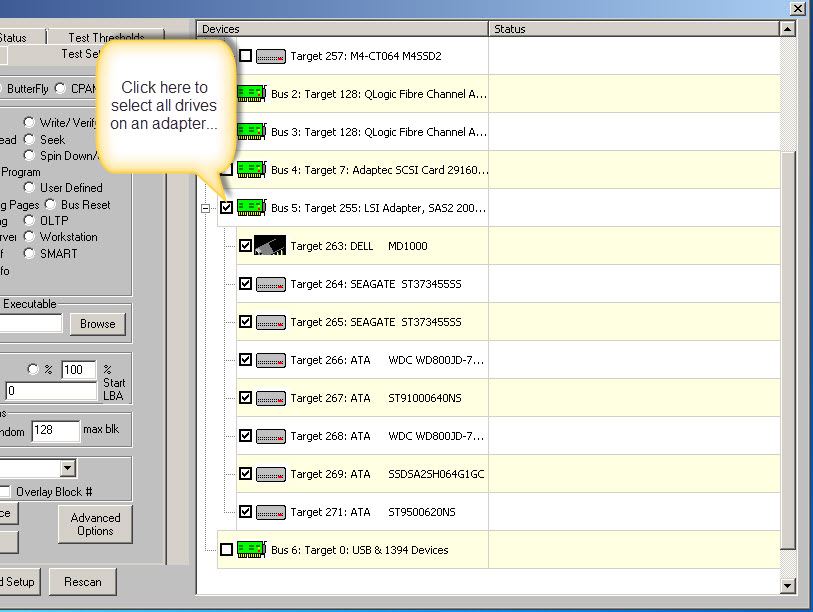Check the Bus 6 USB & 1394 Devices checkbox

pos(226,549)
